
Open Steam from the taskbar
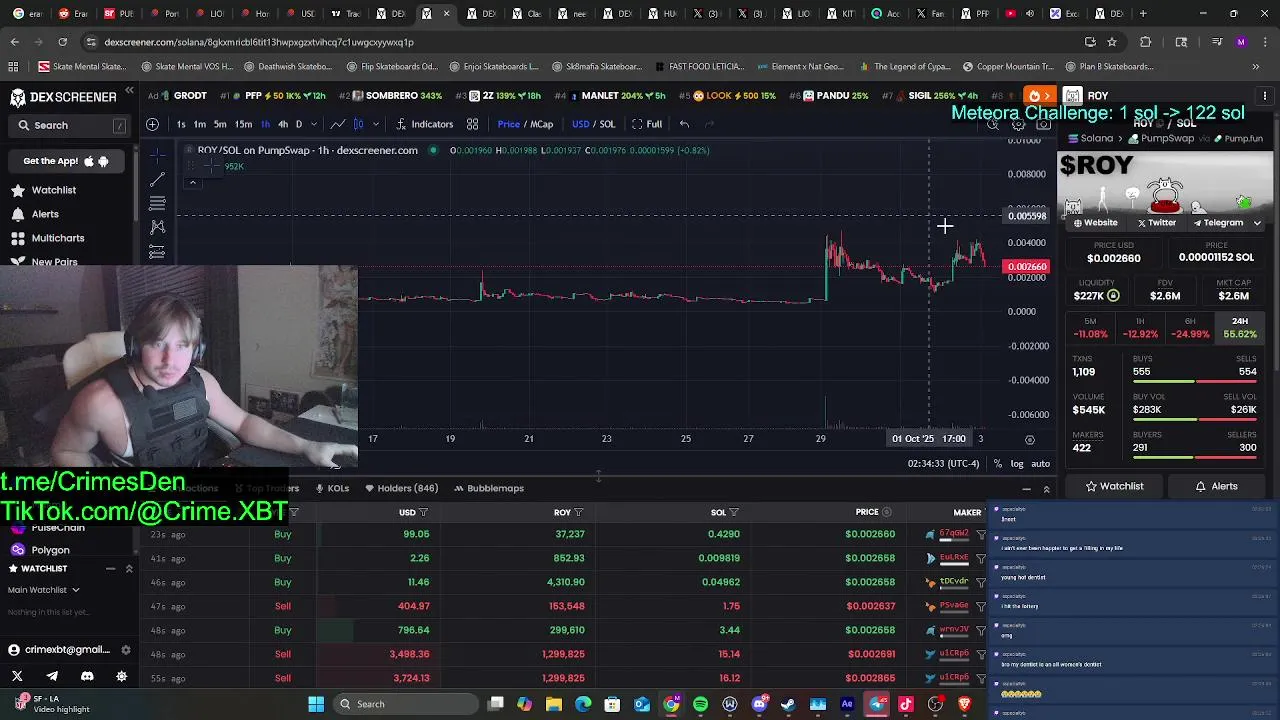pos(788,704)
